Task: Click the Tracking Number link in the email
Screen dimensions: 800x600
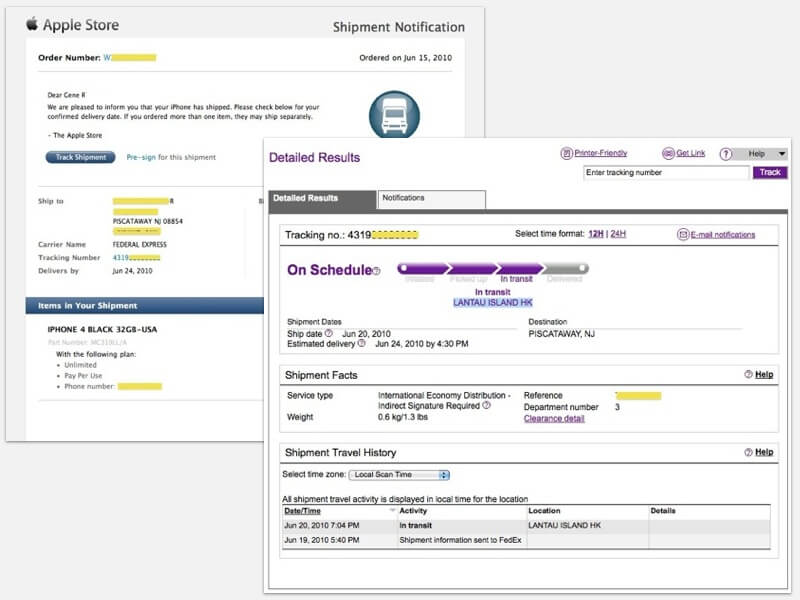Action: coord(136,258)
